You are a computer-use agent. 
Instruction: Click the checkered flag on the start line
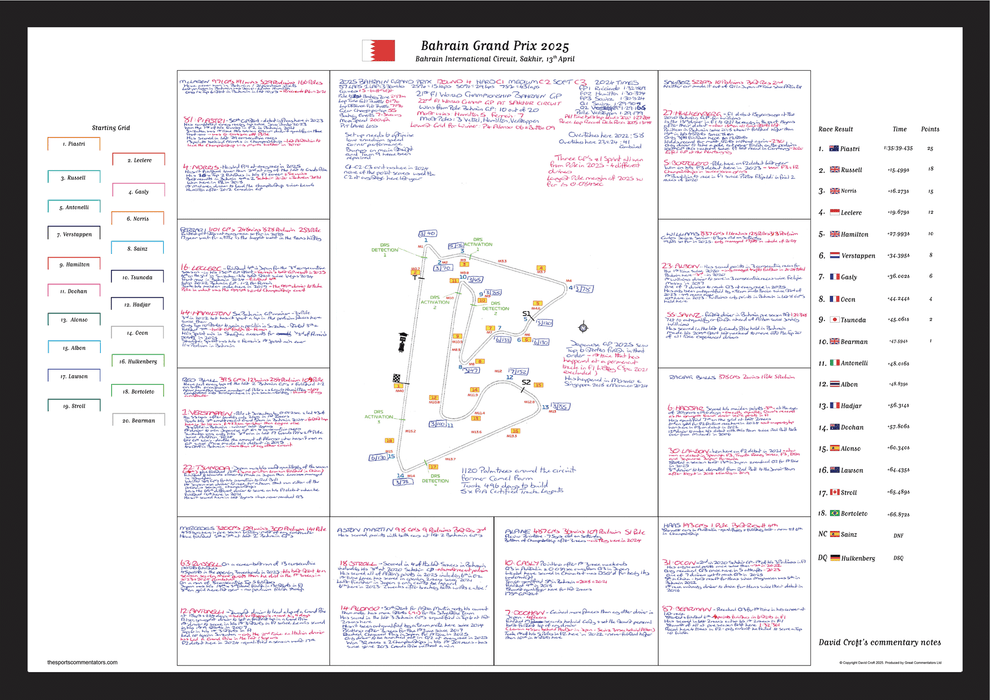click(x=396, y=379)
